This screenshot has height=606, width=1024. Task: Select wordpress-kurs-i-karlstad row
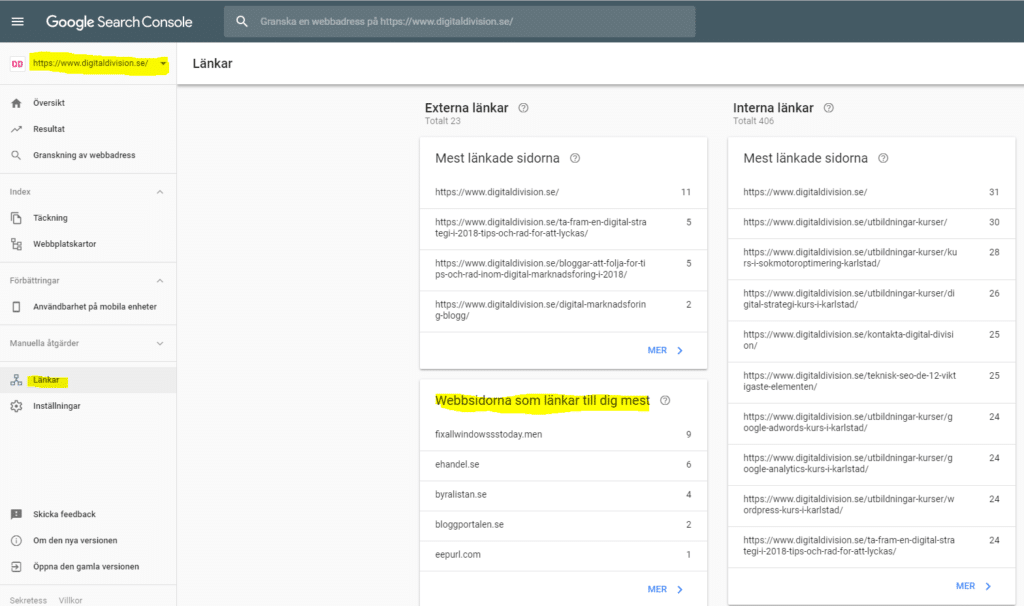[x=871, y=505]
